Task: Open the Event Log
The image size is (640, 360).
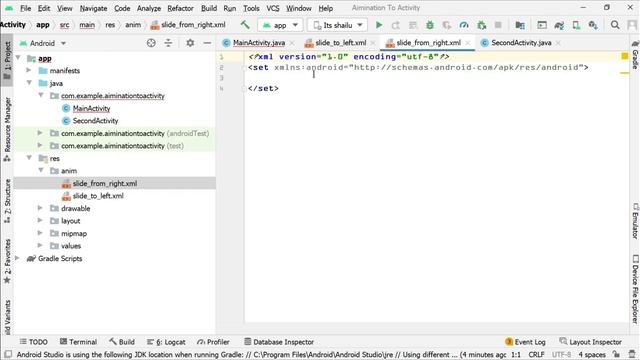Action: [x=525, y=342]
